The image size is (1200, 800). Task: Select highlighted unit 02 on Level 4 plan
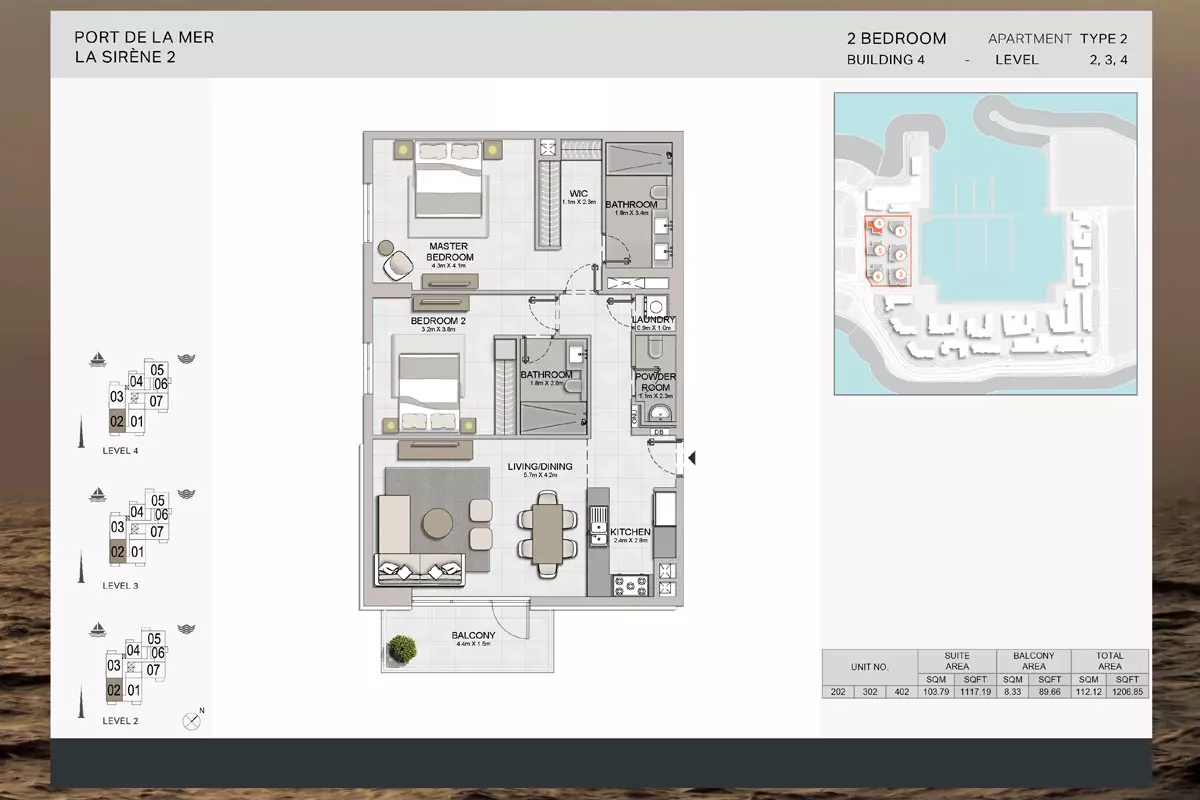click(116, 422)
